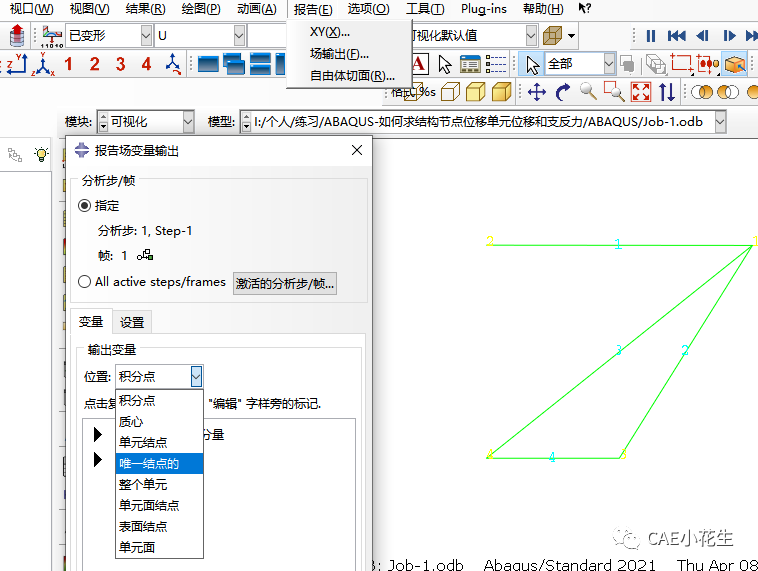
Task: Collapse the 位置 积分点 dropdown arrow
Action: [196, 376]
